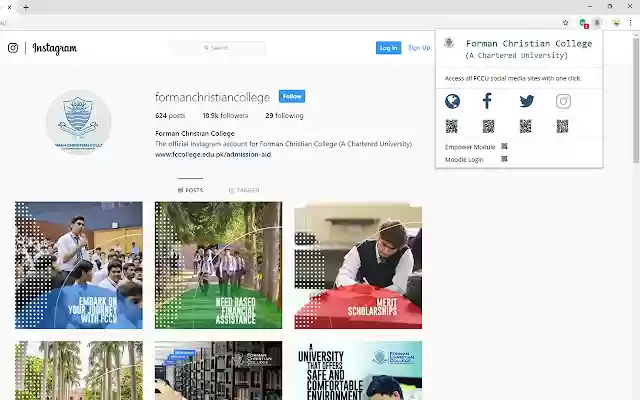Viewport: 640px width, 400px height.
Task: Click the yellow-green extension icon in the toolbar
Action: pyautogui.click(x=616, y=23)
